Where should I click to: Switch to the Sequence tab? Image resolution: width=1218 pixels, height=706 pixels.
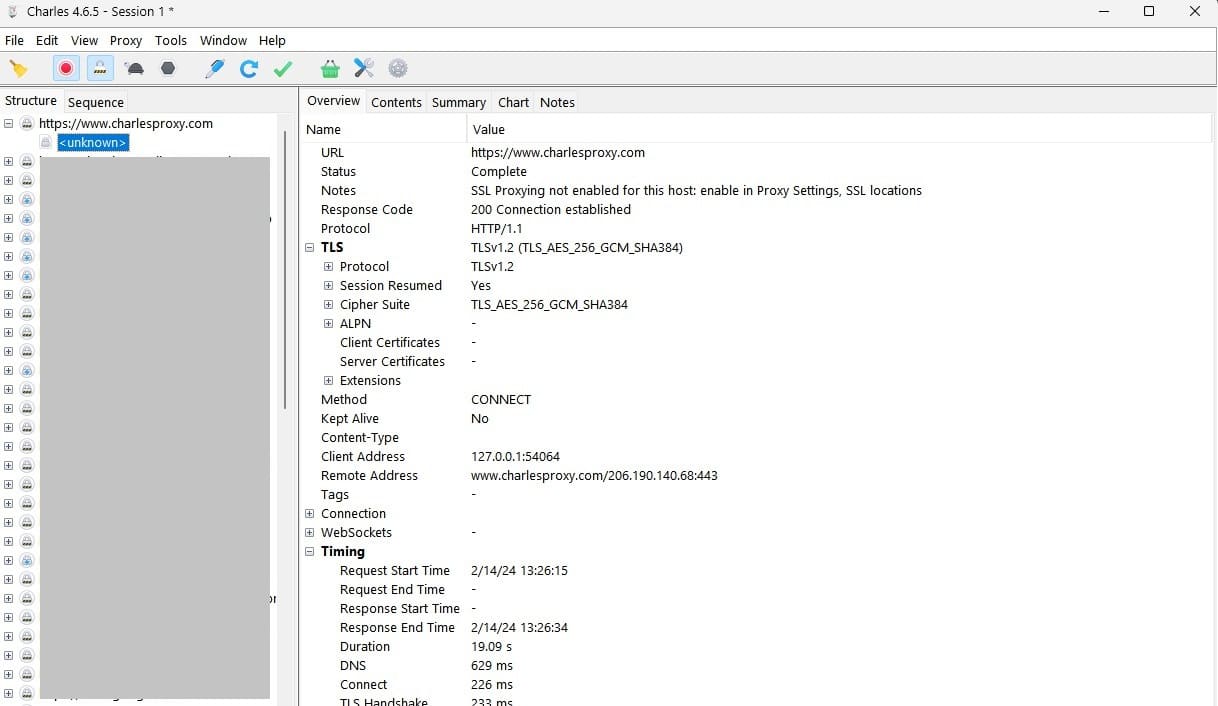coord(96,102)
